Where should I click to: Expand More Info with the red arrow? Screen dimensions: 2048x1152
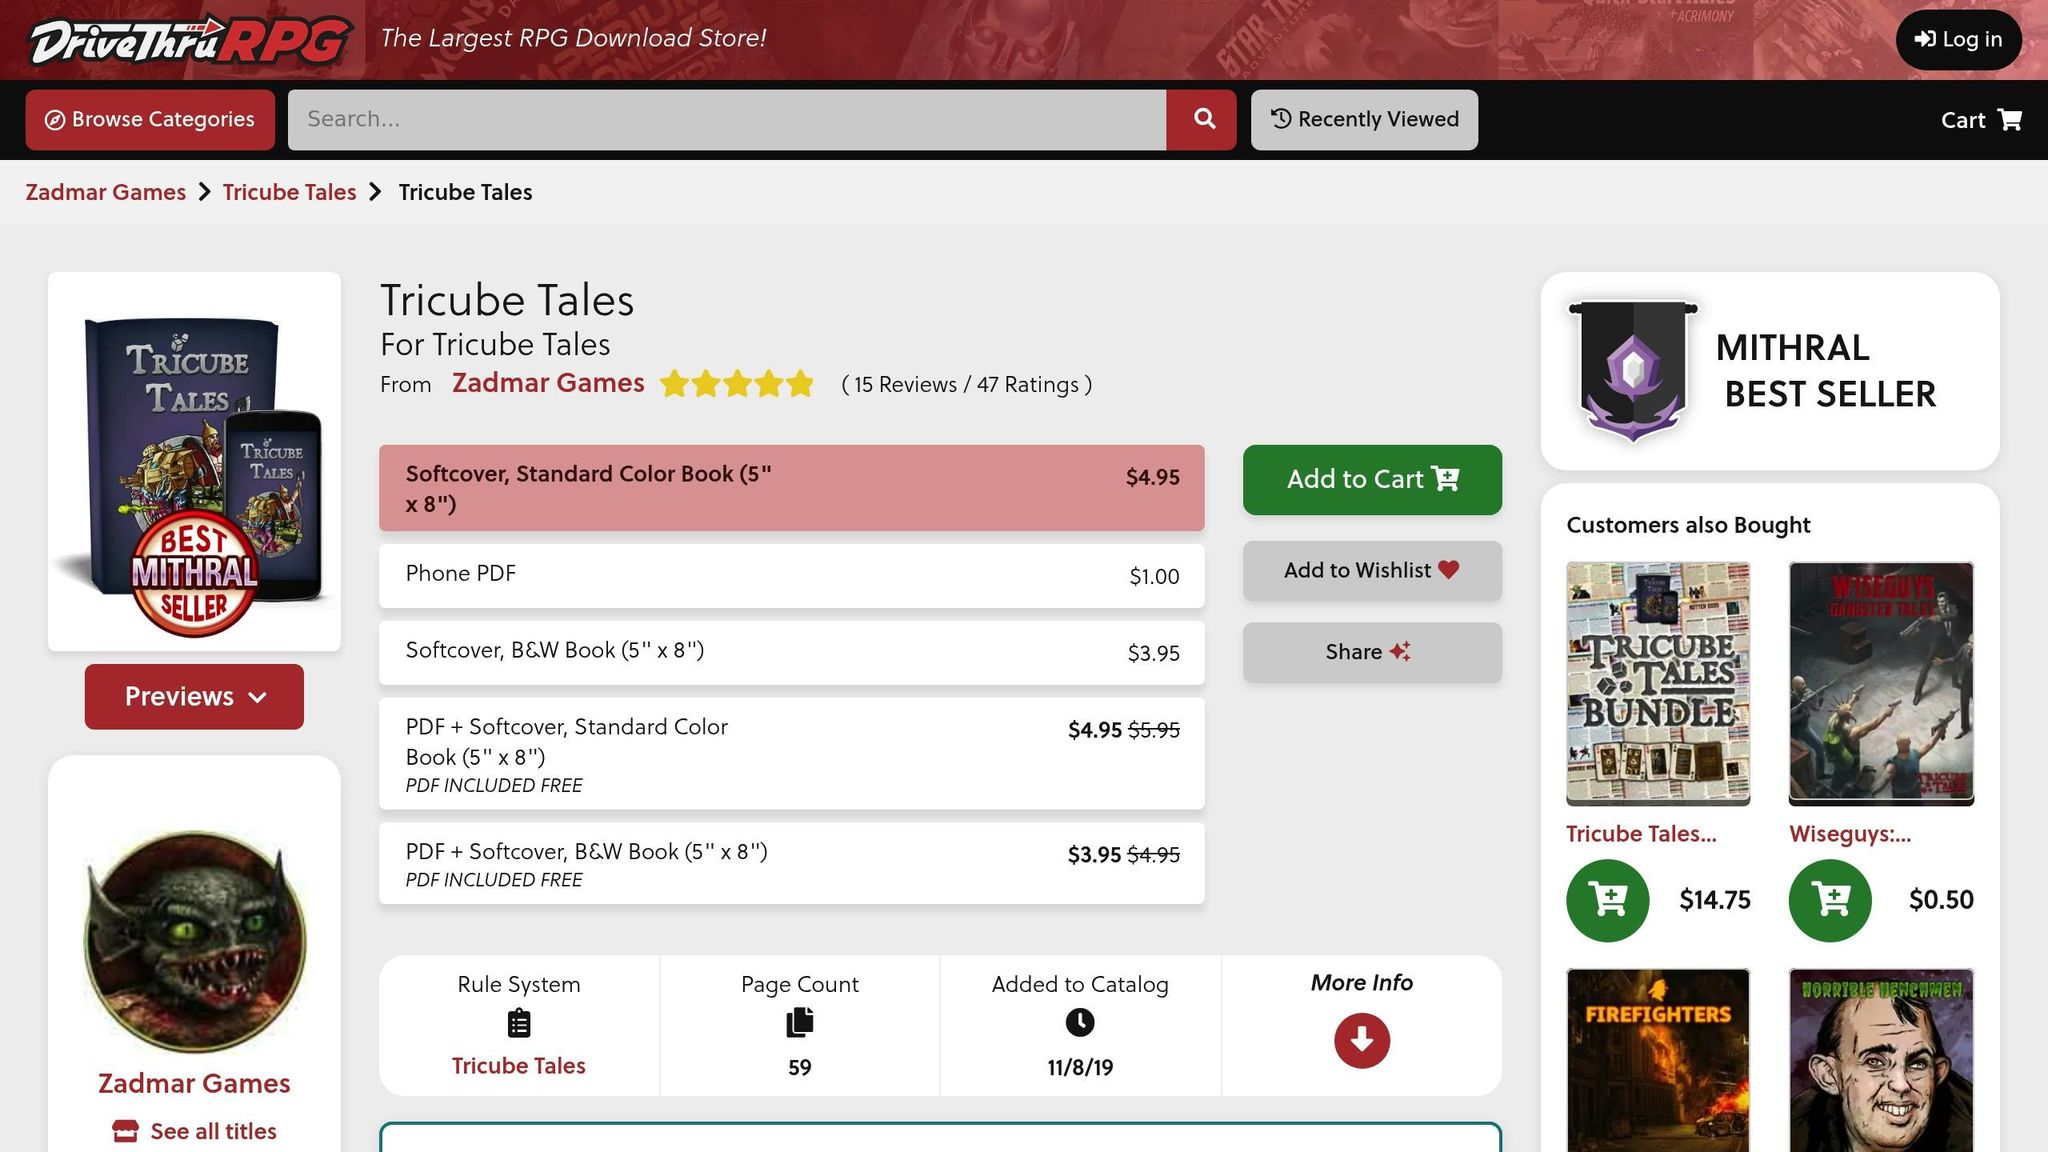tap(1362, 1041)
